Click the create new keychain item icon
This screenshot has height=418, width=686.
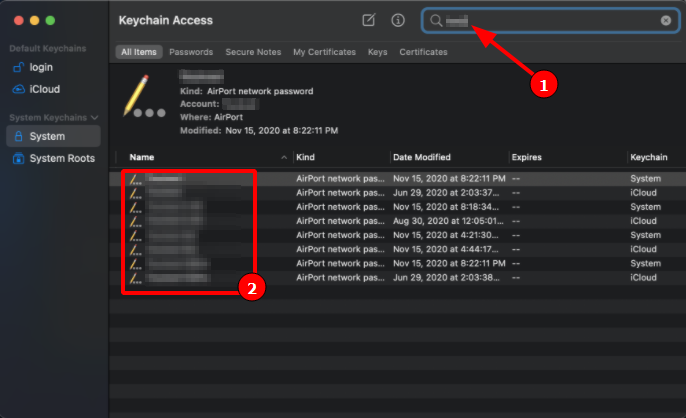(x=369, y=20)
